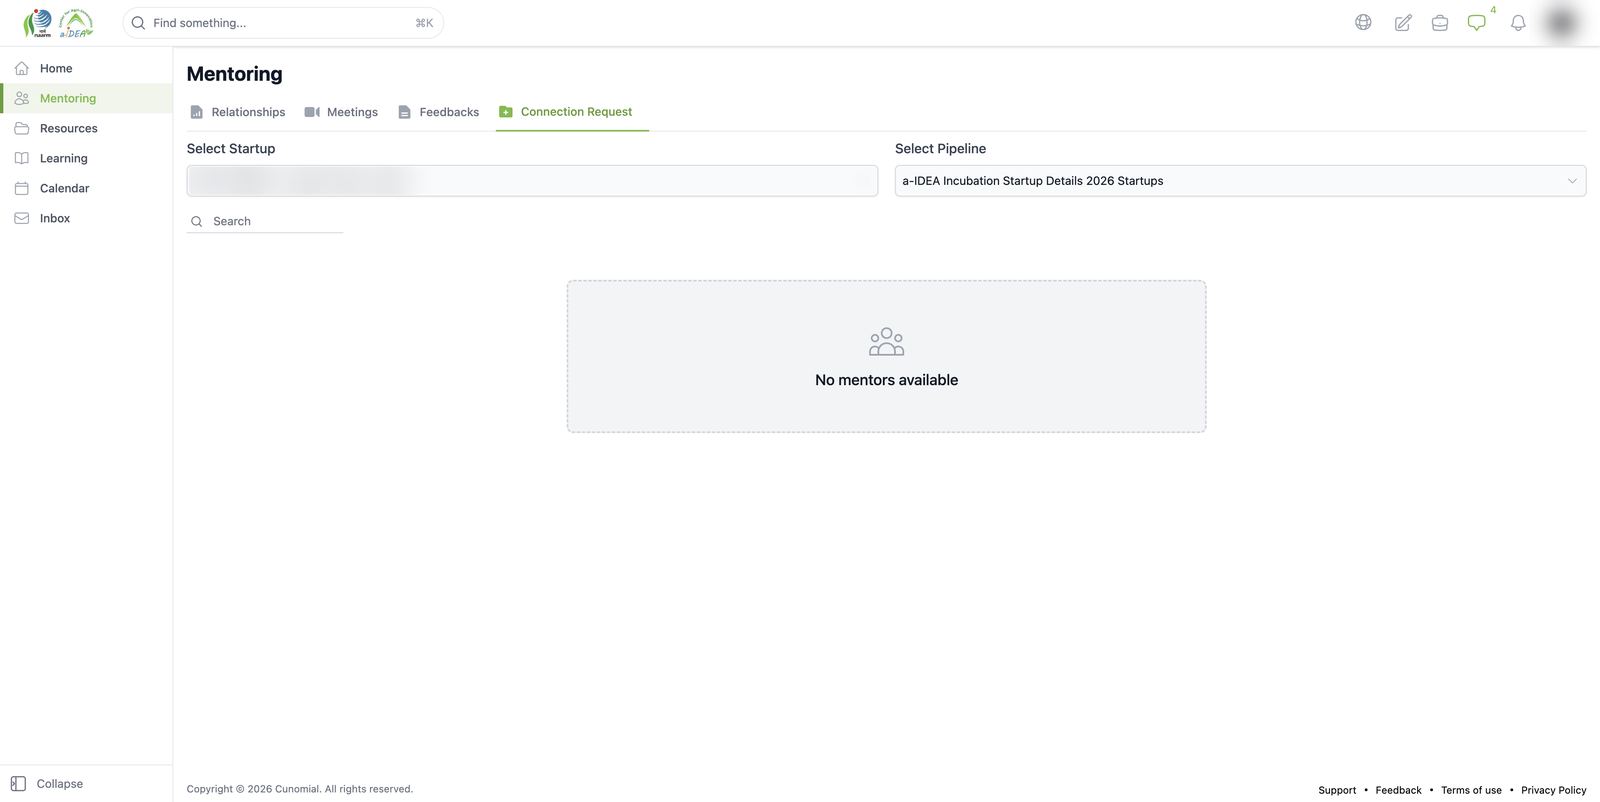This screenshot has height=802, width=1600.
Task: Click the Feedback footer link
Action: pos(1398,790)
